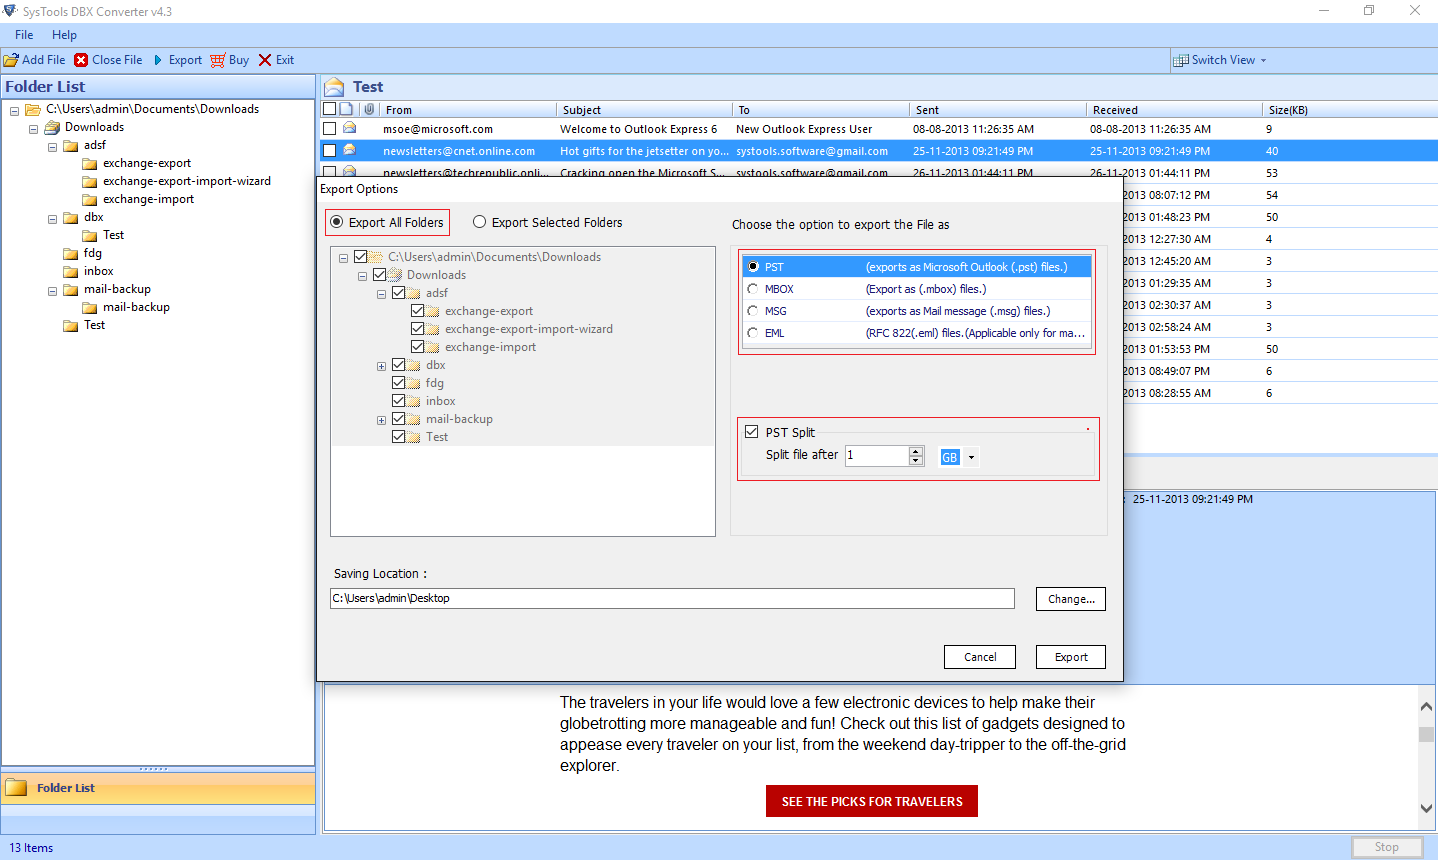Collapse adsf node in Folder List
The image size is (1438, 860).
pyautogui.click(x=52, y=146)
